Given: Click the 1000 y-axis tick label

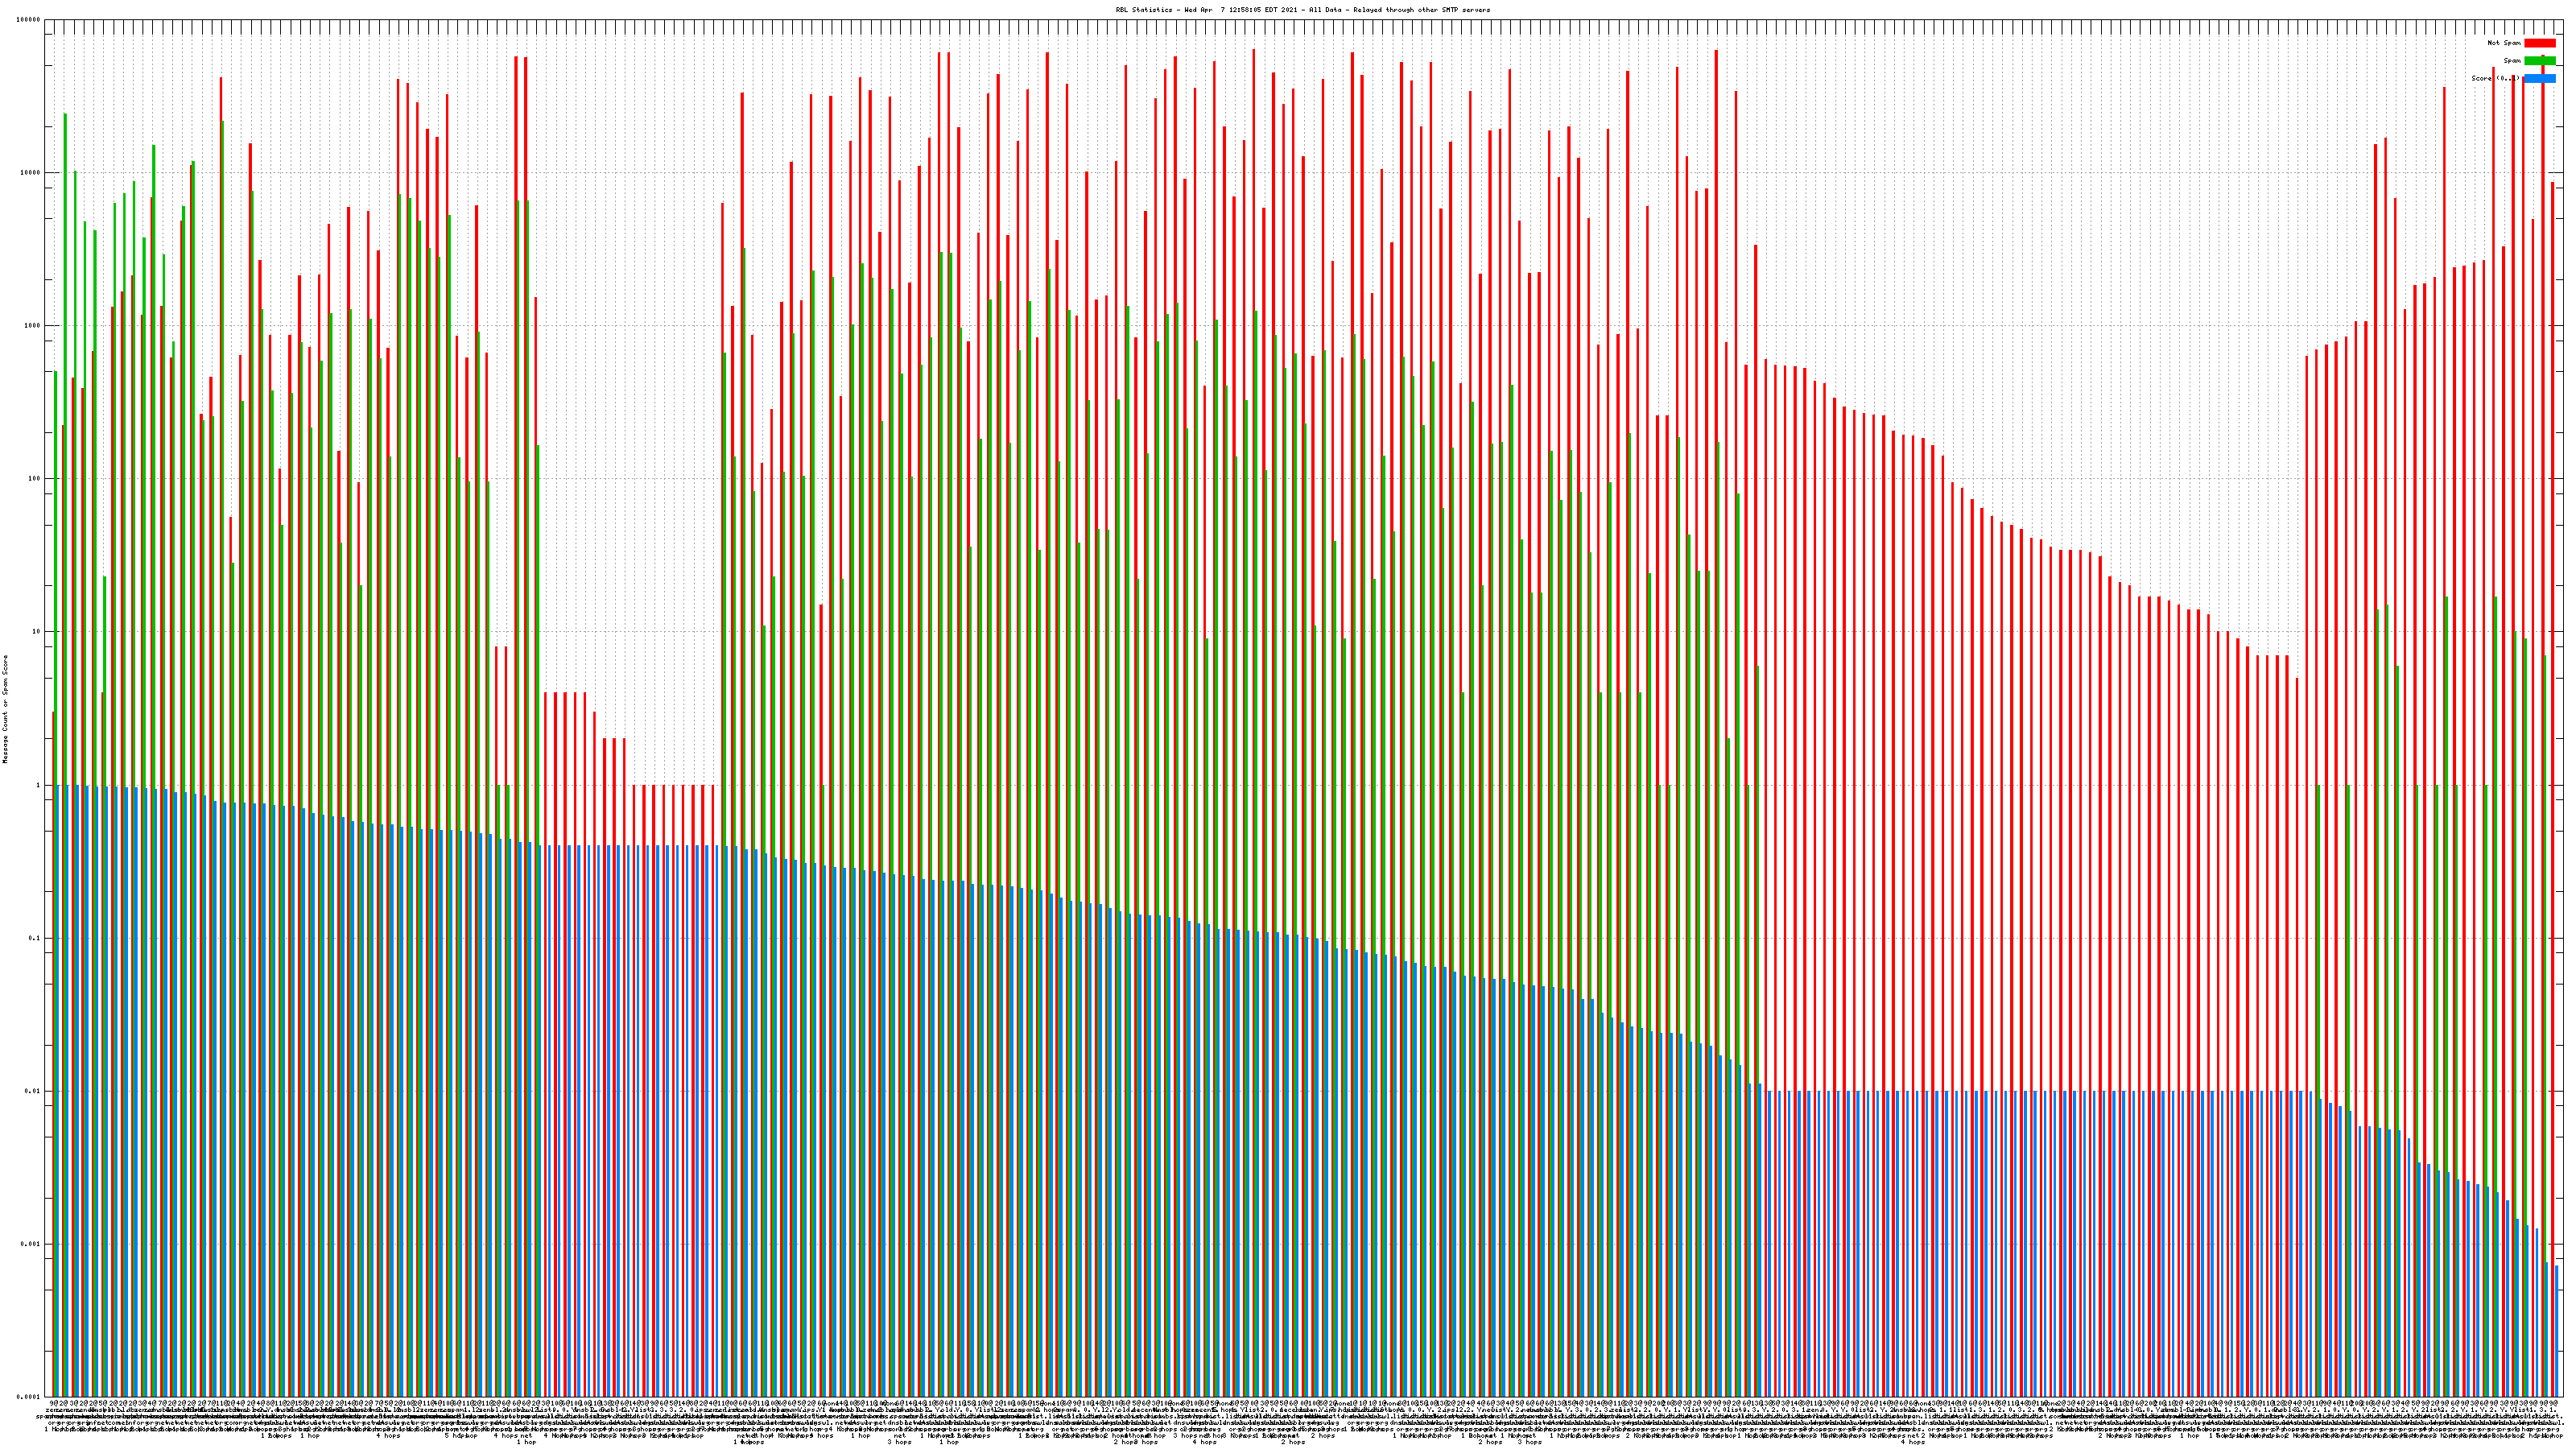Looking at the screenshot, I should click(33, 325).
